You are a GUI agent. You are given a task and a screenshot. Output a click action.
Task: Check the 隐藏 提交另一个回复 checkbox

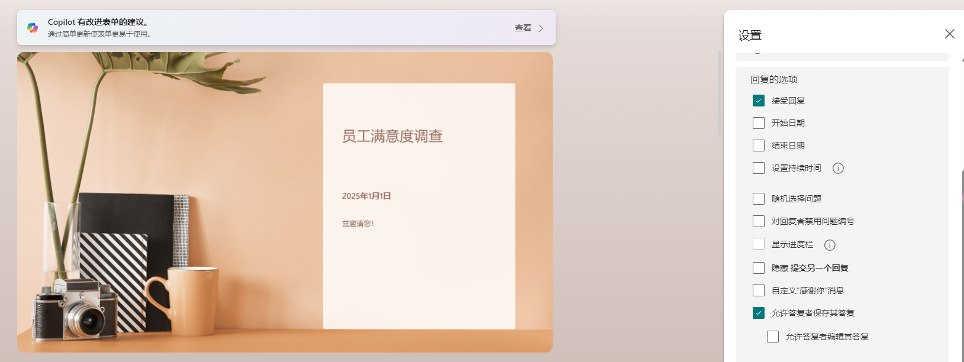pyautogui.click(x=759, y=268)
